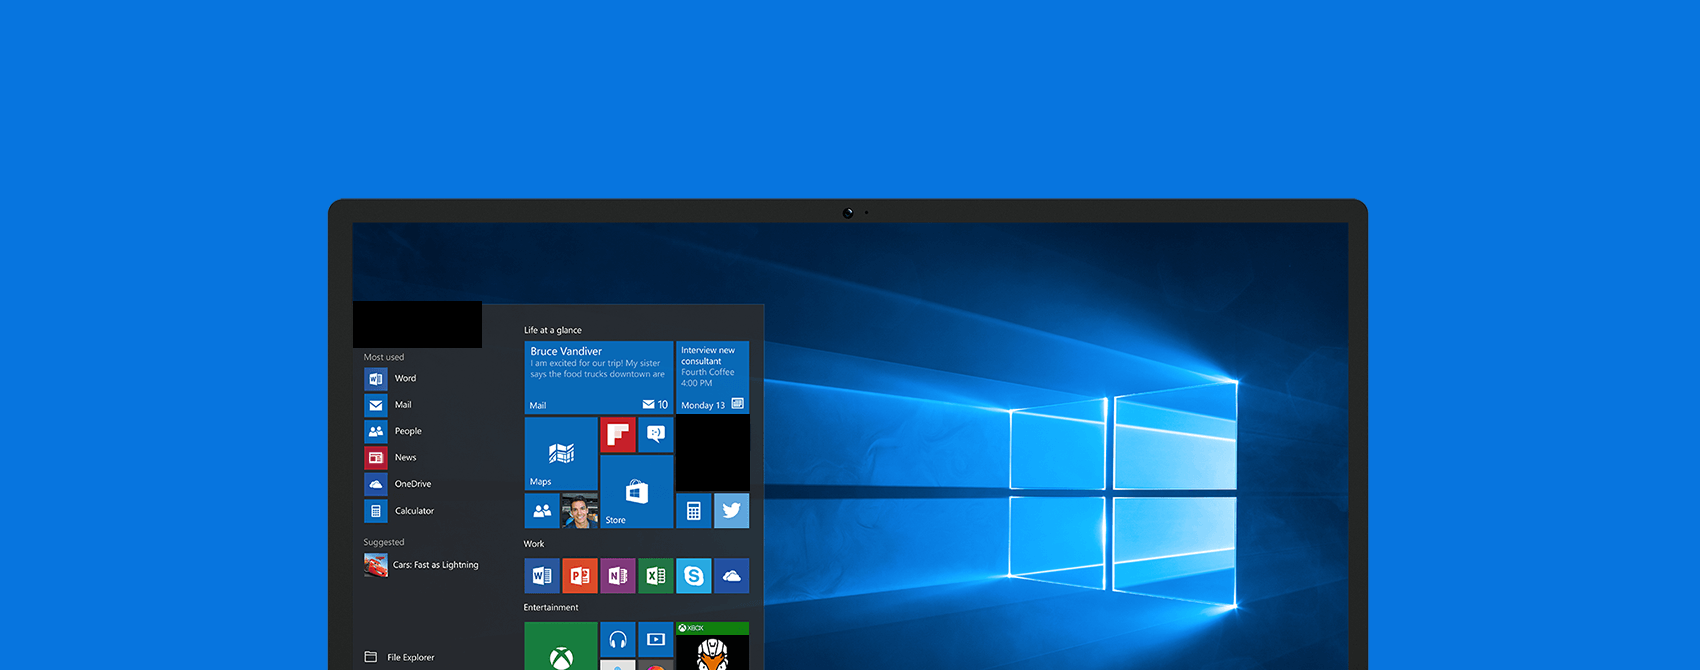
Task: Select the "Entertainment" group header
Action: (551, 607)
